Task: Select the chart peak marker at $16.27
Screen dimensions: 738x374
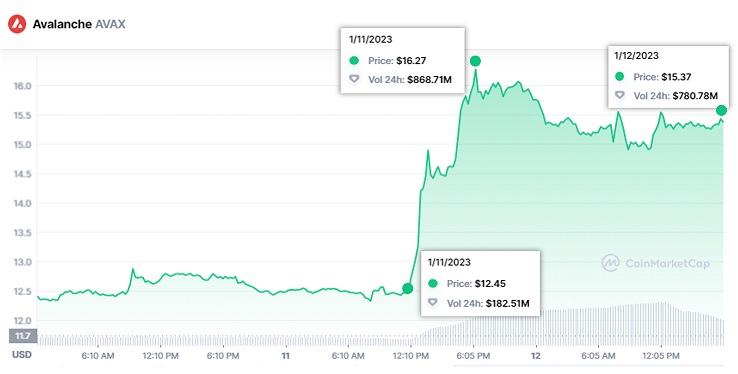Action: [475, 61]
